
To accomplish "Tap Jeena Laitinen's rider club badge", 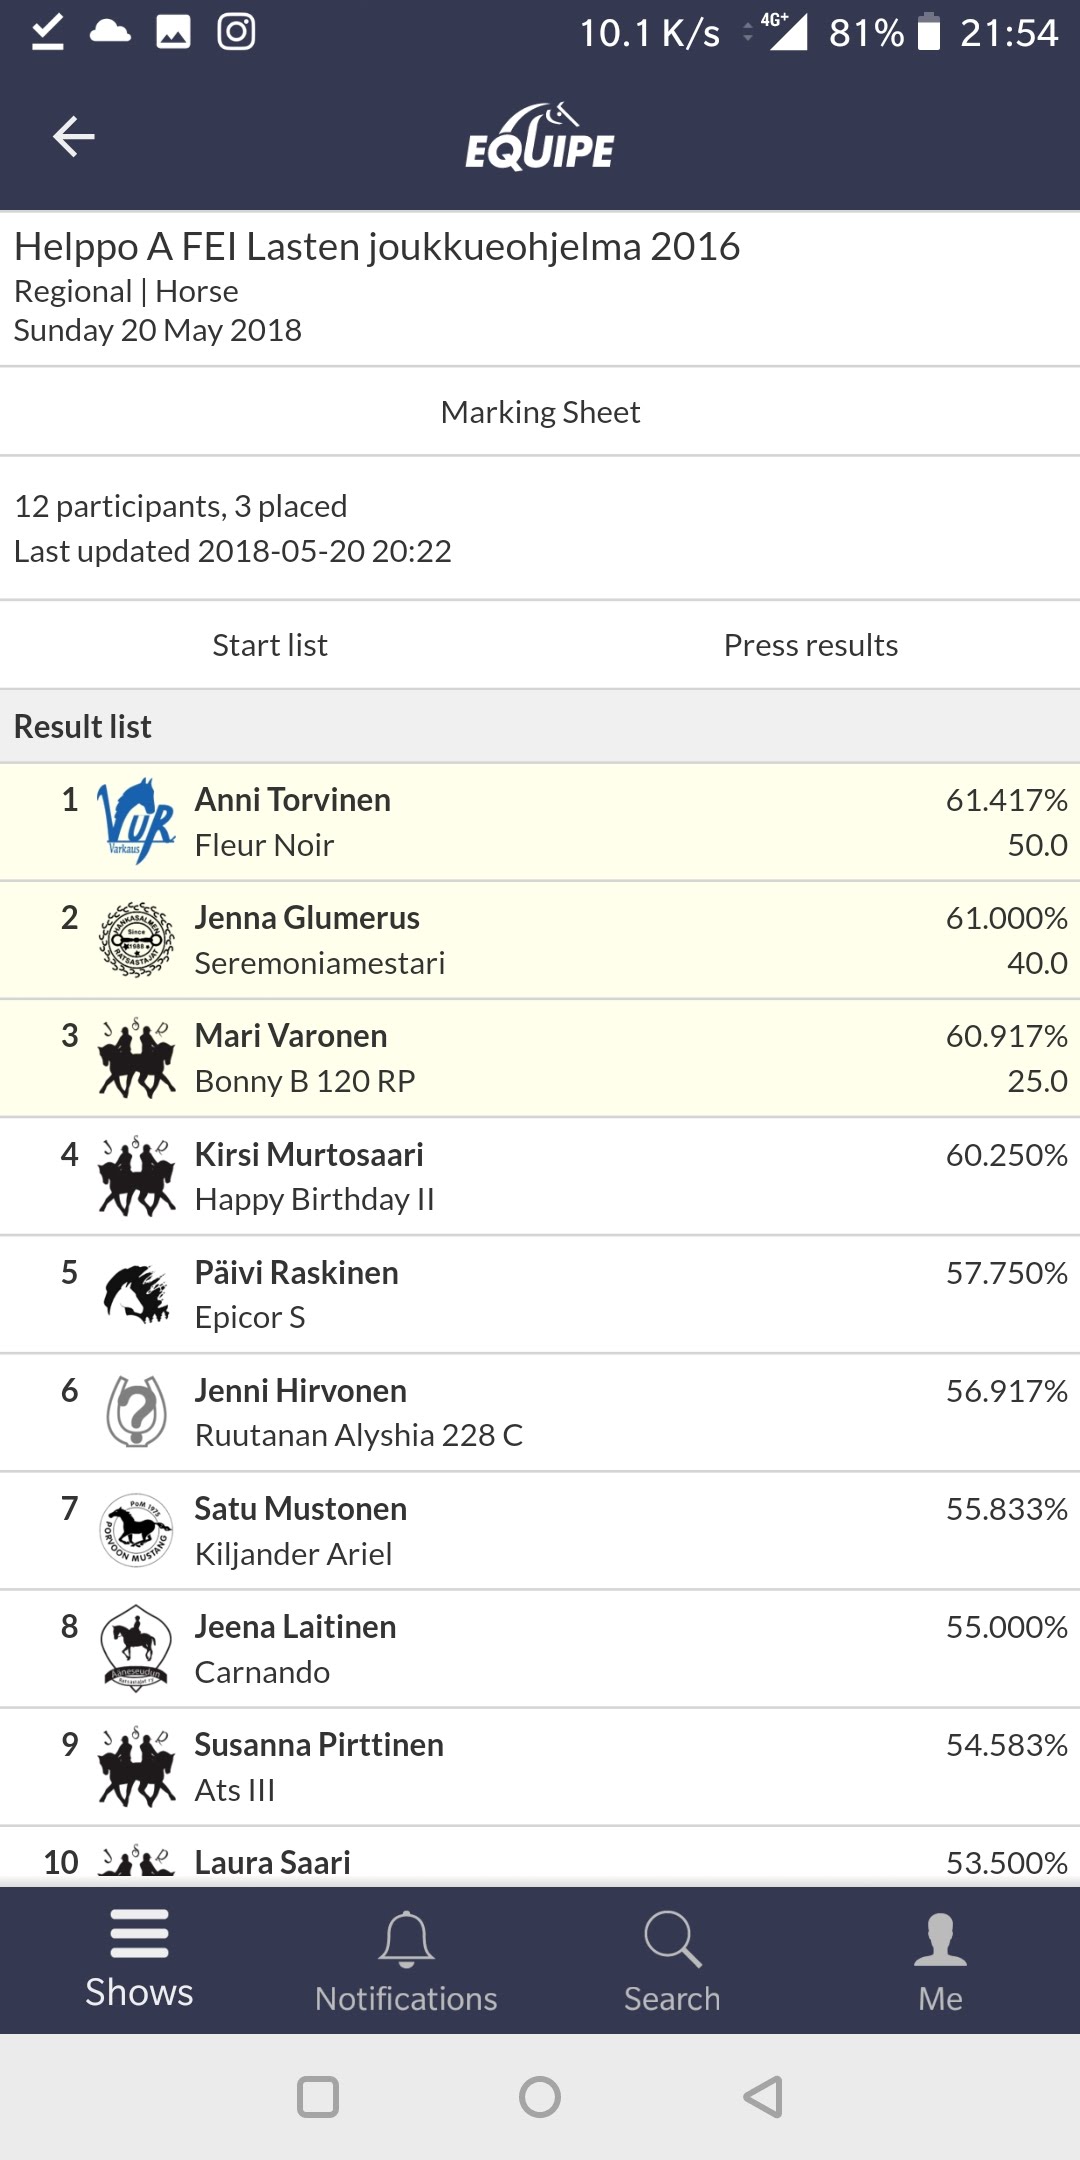I will [137, 1648].
